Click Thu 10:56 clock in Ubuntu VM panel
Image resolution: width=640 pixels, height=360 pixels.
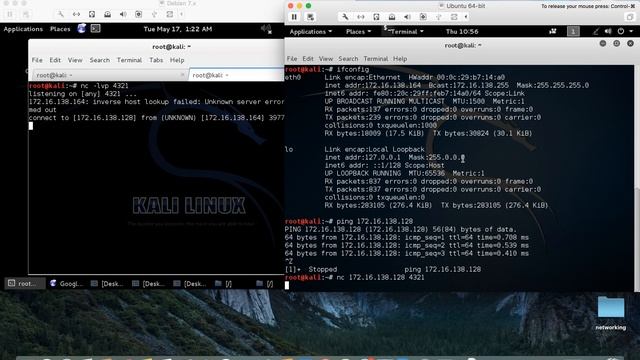(462, 31)
